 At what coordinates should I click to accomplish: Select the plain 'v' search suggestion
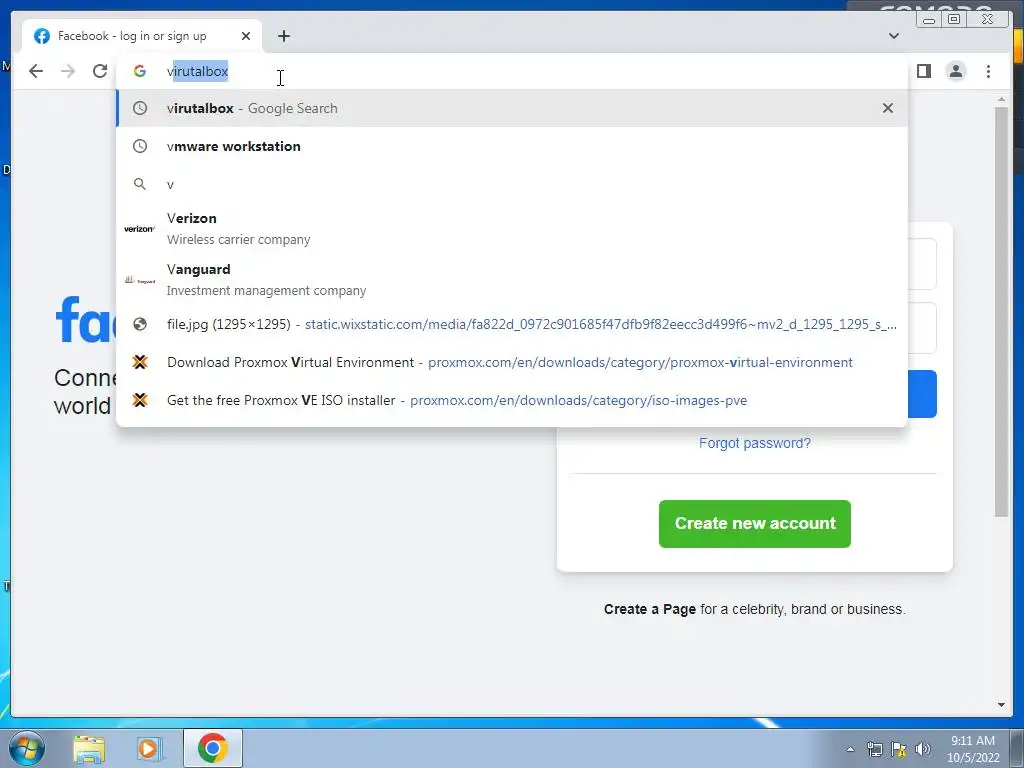(512, 184)
